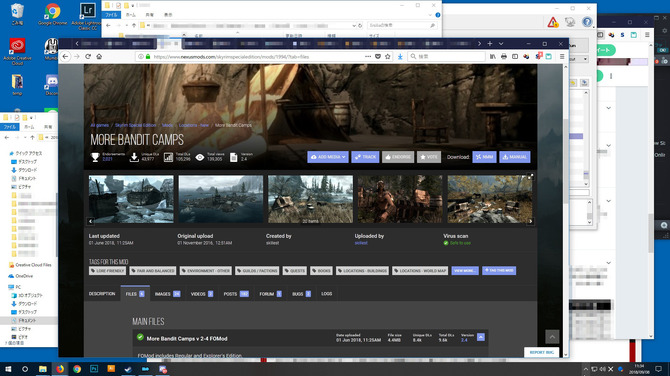Click the ENDORSE button

[398, 157]
